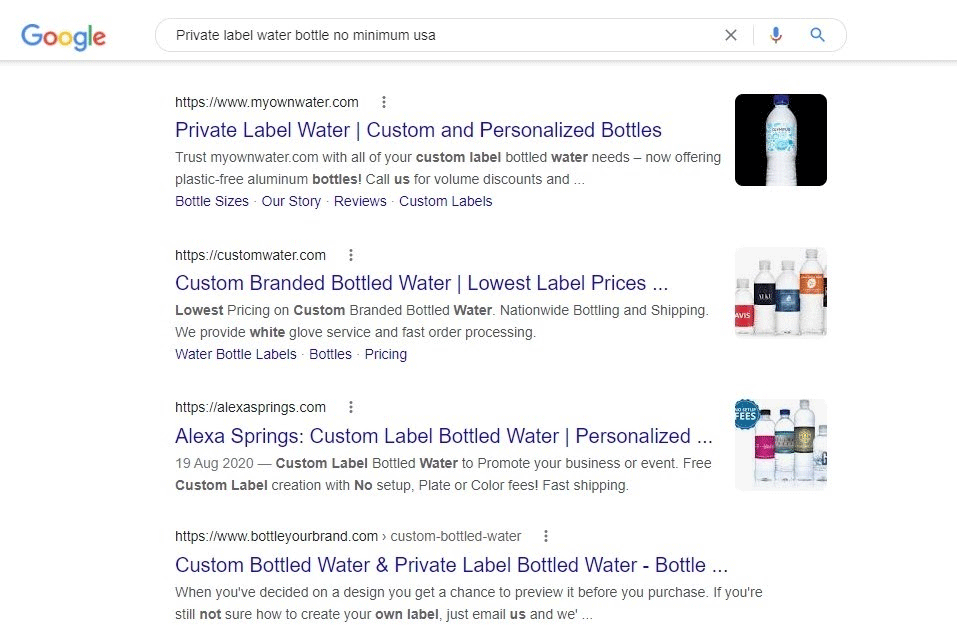Click the myownwater bottle thumbnail

pos(780,140)
